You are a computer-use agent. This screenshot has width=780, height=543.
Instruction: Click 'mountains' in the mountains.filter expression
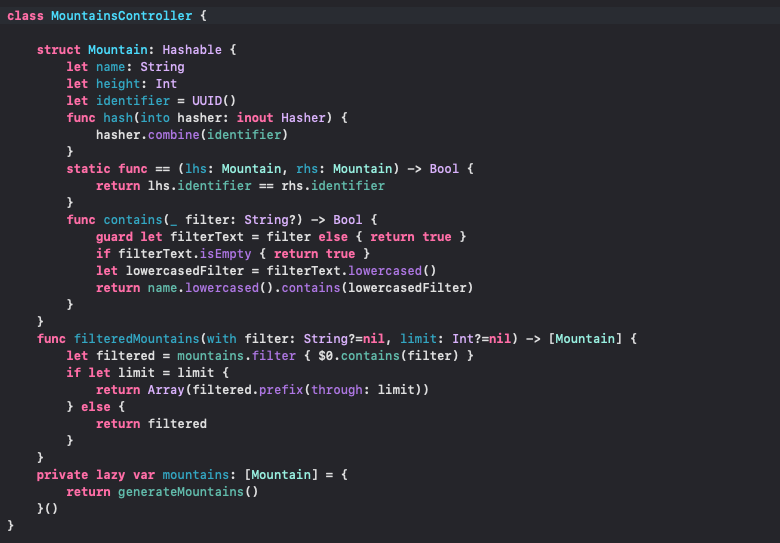[x=210, y=356]
